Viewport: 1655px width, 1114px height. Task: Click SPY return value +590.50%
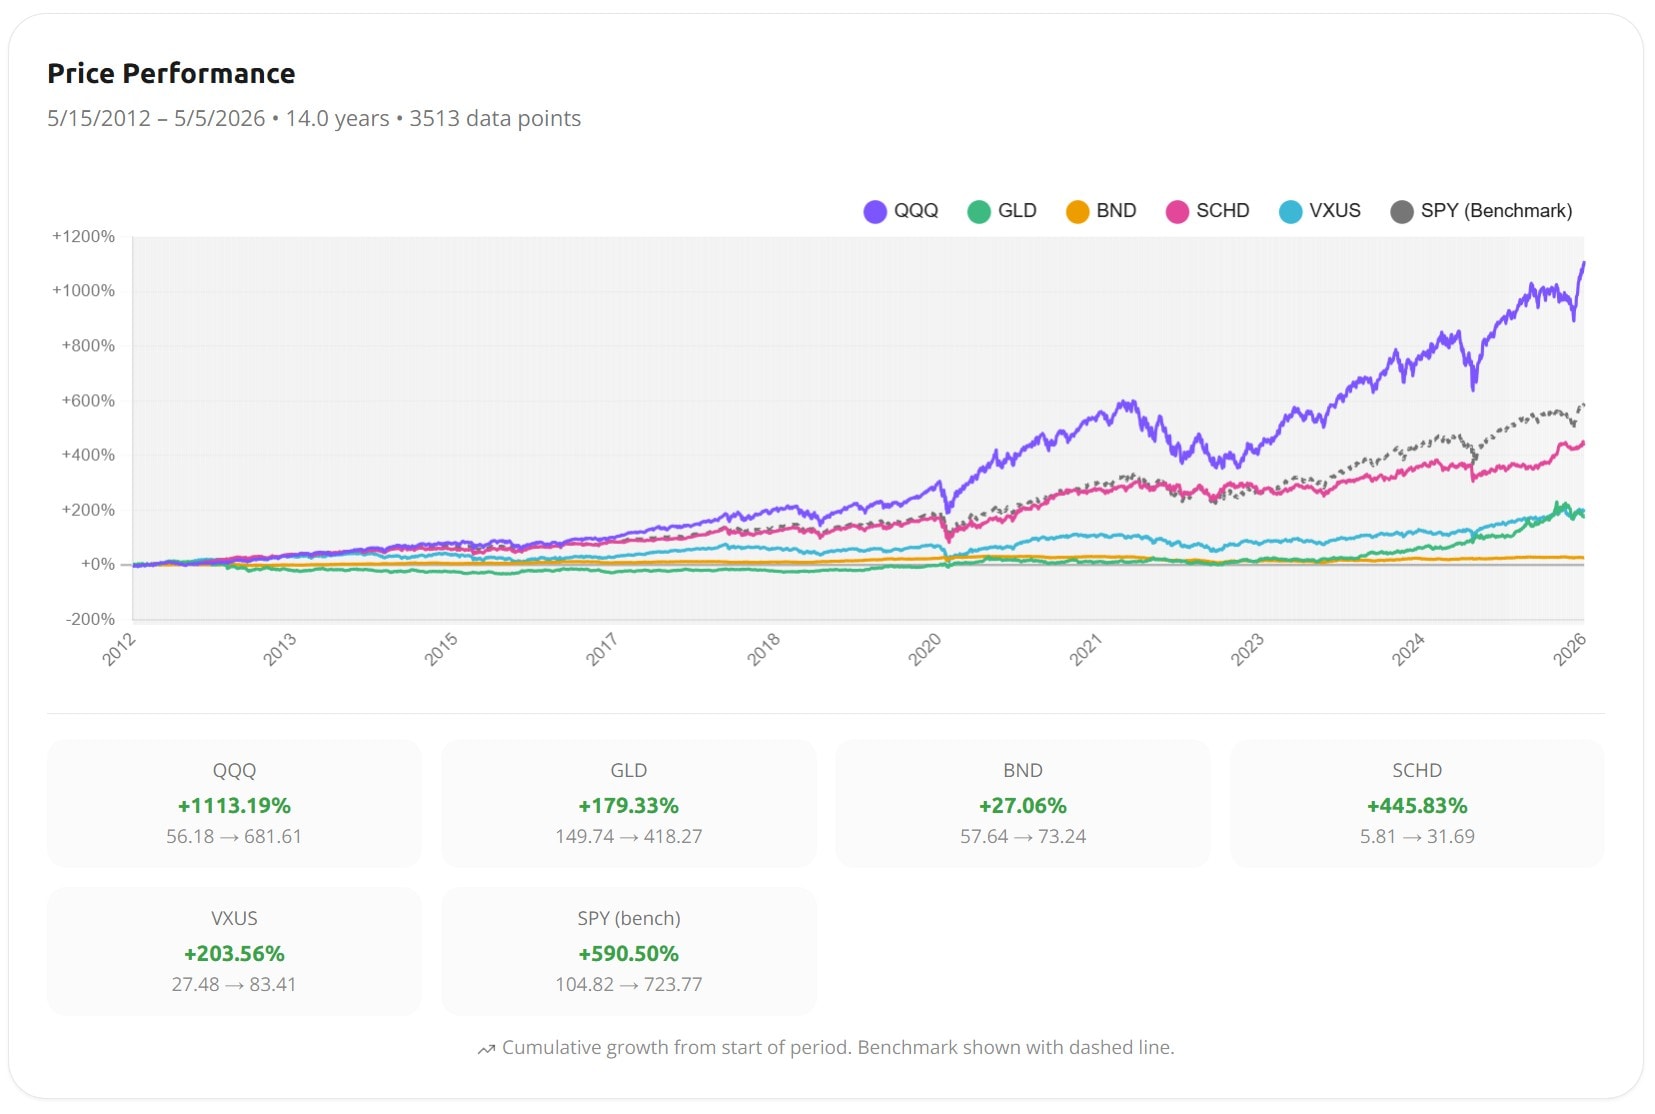[629, 954]
